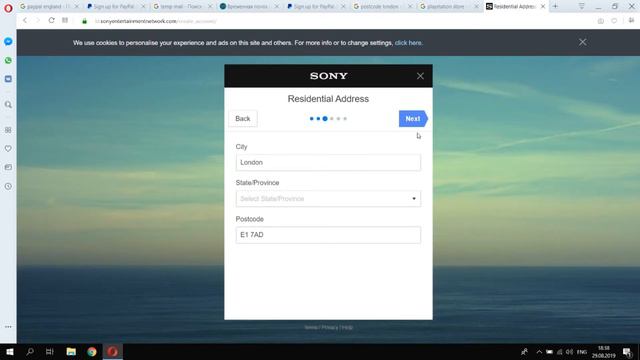This screenshot has width=640, height=360.
Task: Click the Opera taskbar icon
Action: click(113, 351)
